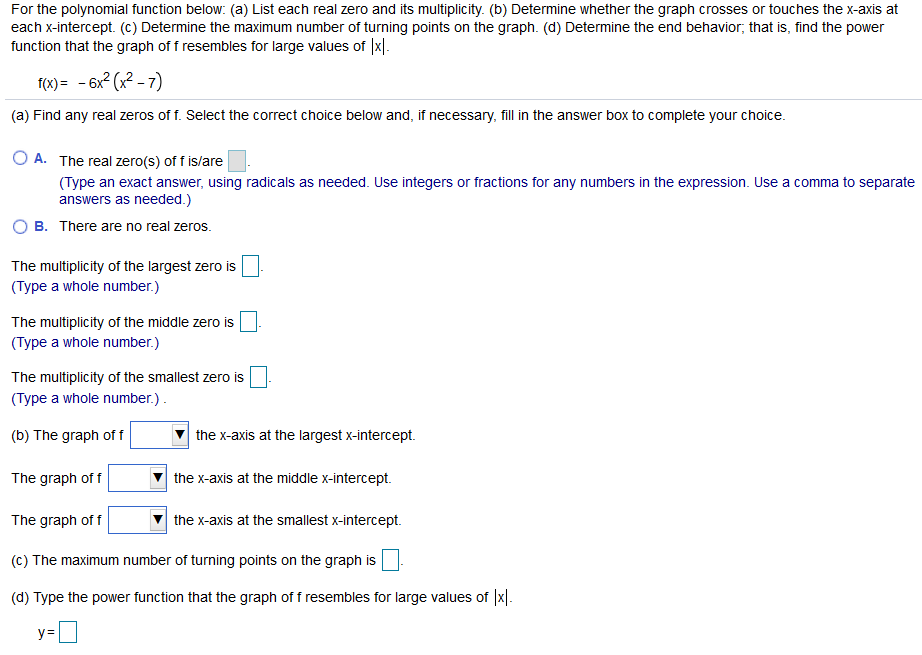Select answer choice A radio button
922x655 pixels.
(18, 158)
